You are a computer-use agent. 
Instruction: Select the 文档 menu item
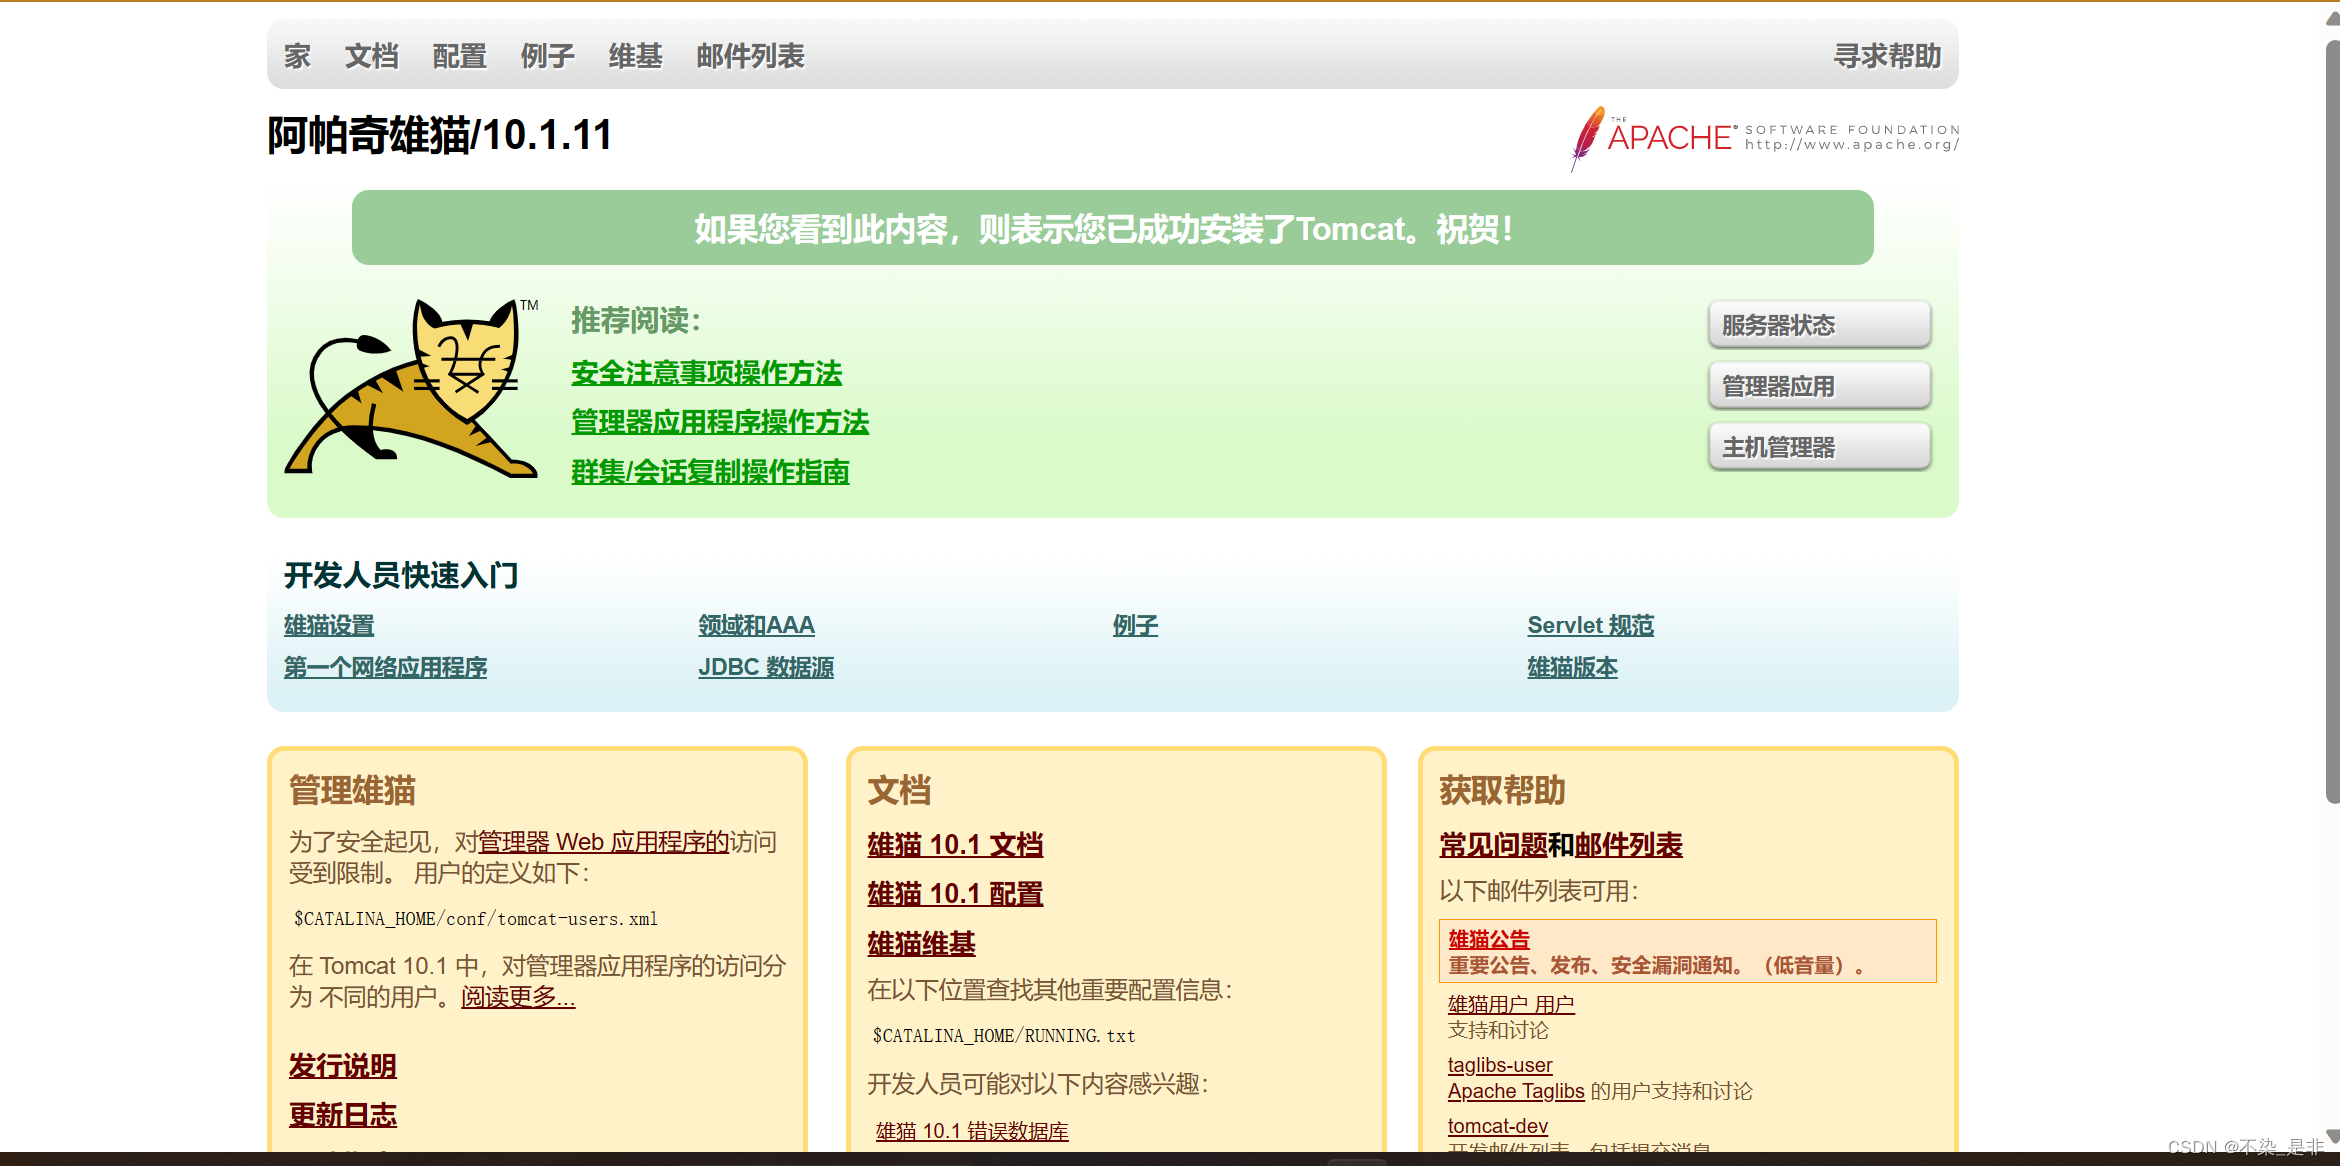point(371,56)
